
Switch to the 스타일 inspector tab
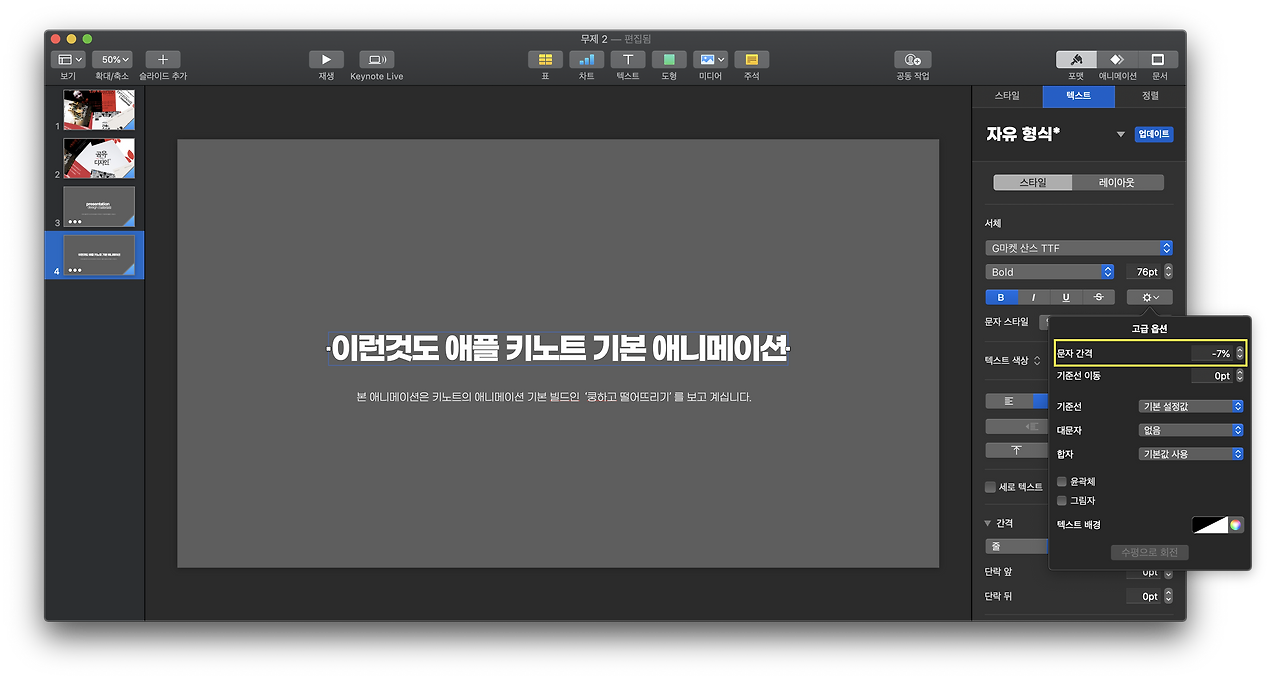(x=1007, y=96)
